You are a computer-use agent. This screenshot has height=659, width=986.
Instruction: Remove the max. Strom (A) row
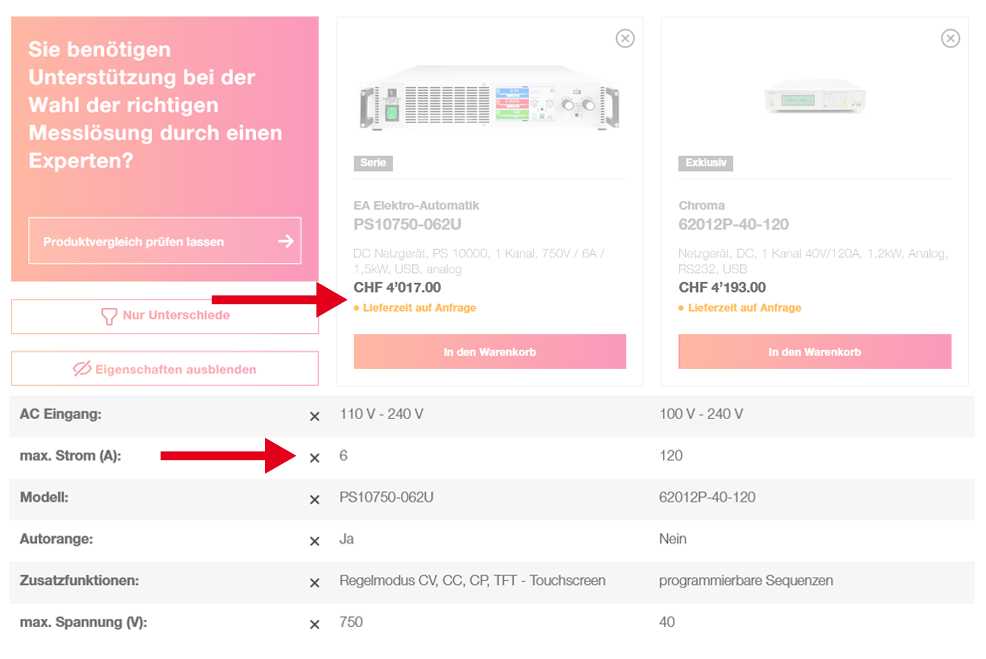[x=314, y=458]
